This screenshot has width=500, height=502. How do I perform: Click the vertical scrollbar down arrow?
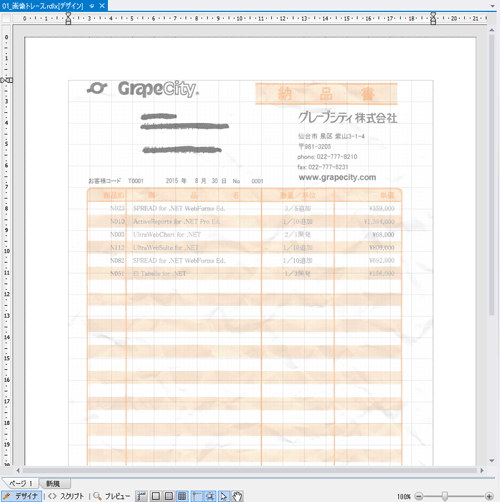[492, 461]
